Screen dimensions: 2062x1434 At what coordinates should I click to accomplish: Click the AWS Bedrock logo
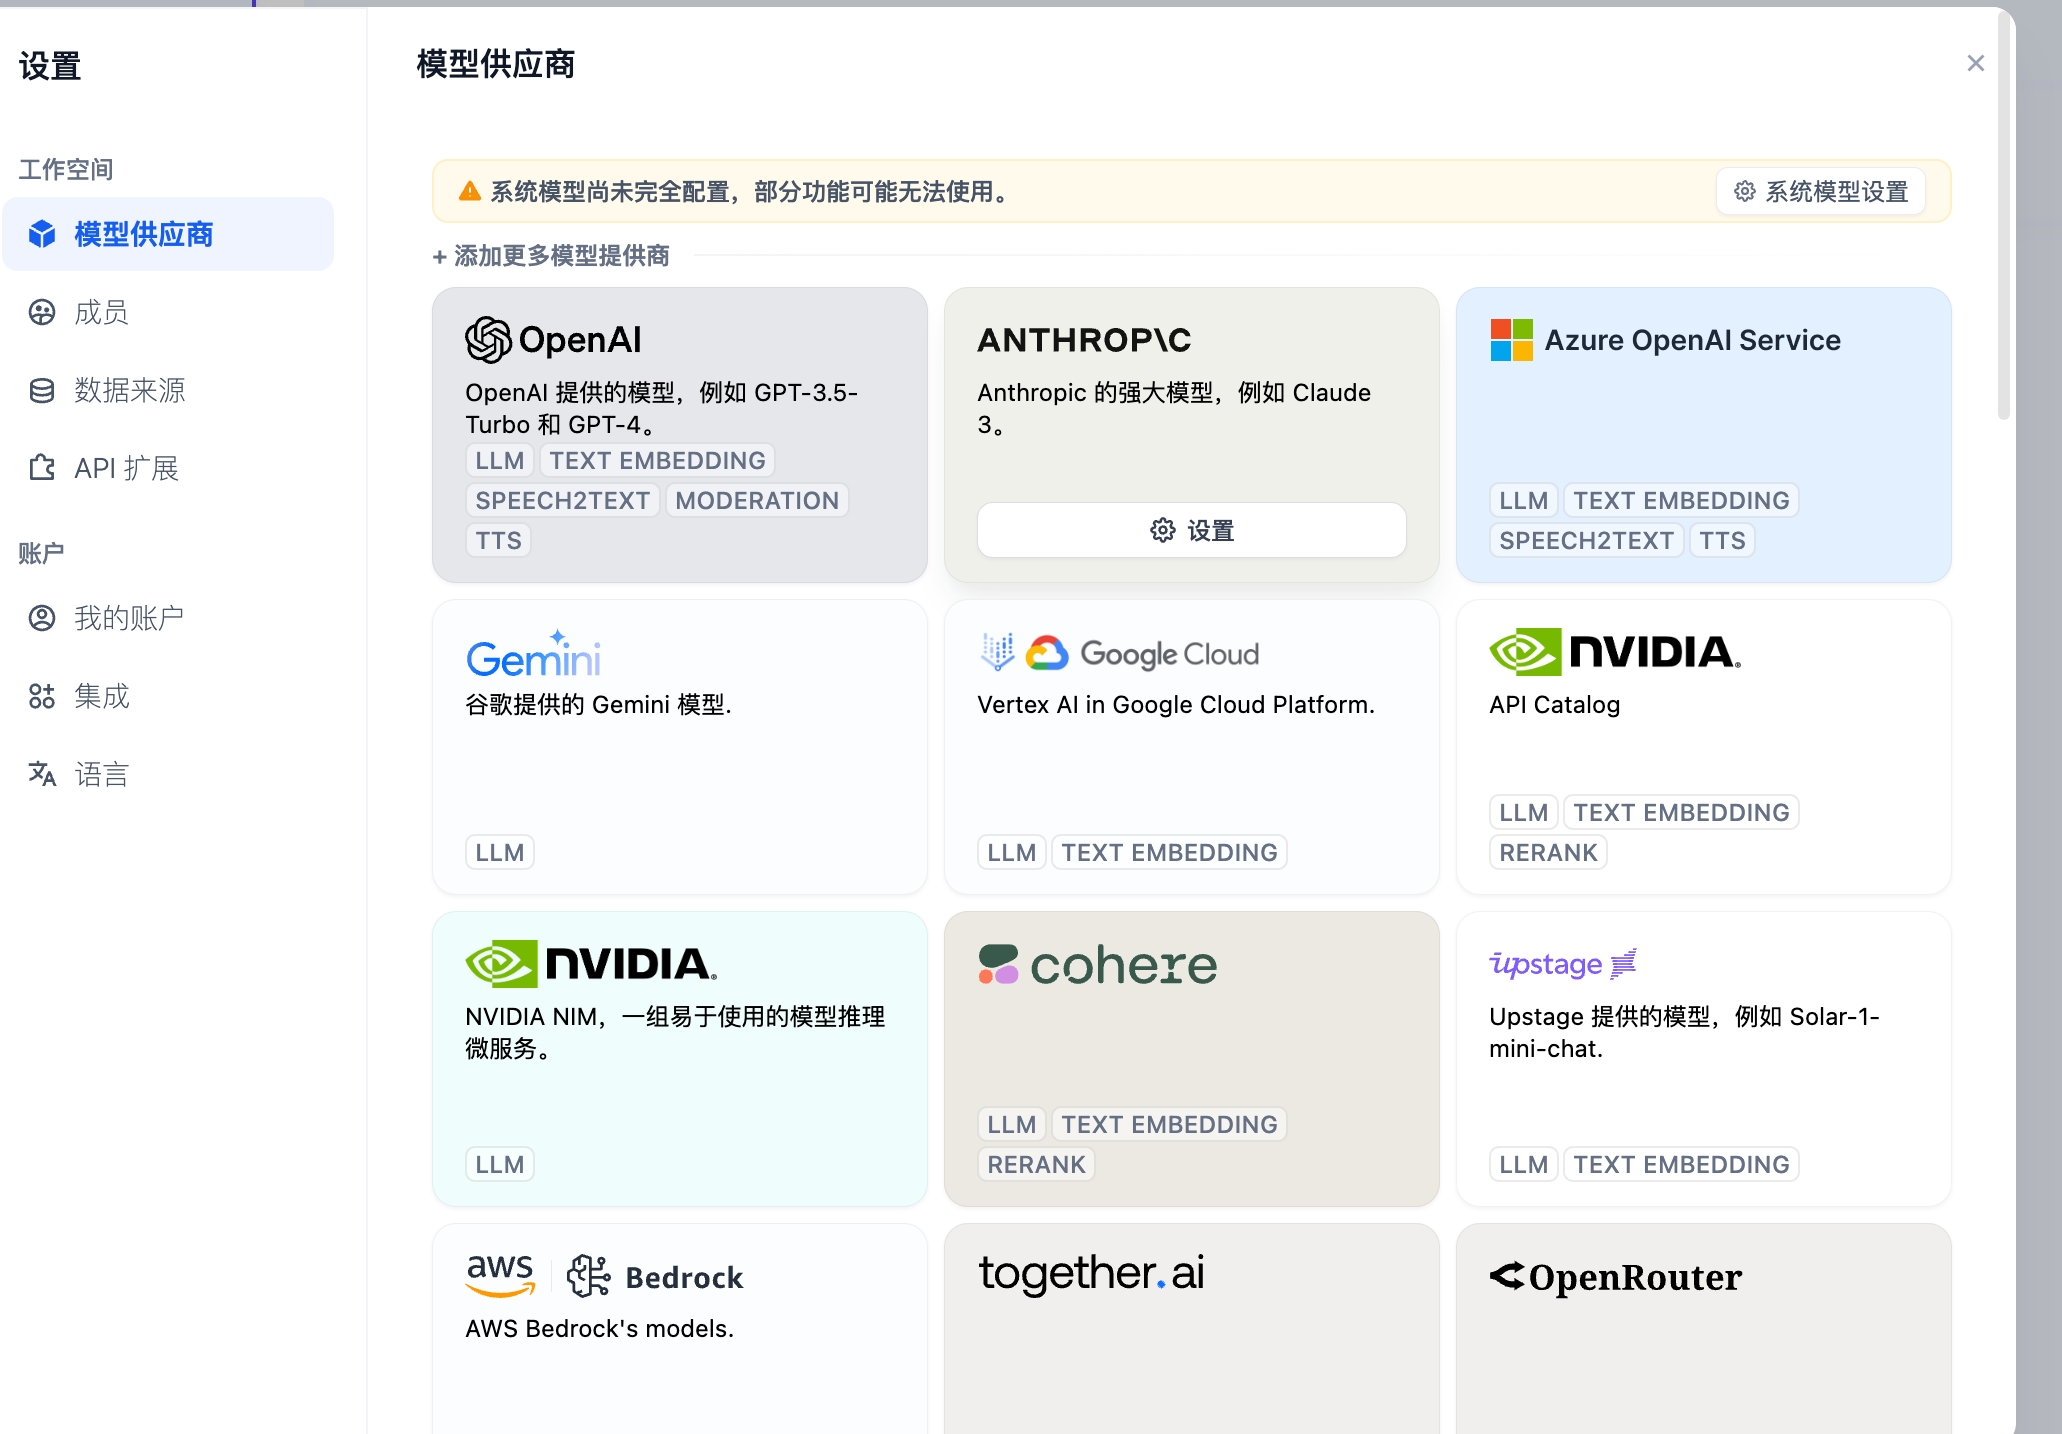coord(604,1276)
